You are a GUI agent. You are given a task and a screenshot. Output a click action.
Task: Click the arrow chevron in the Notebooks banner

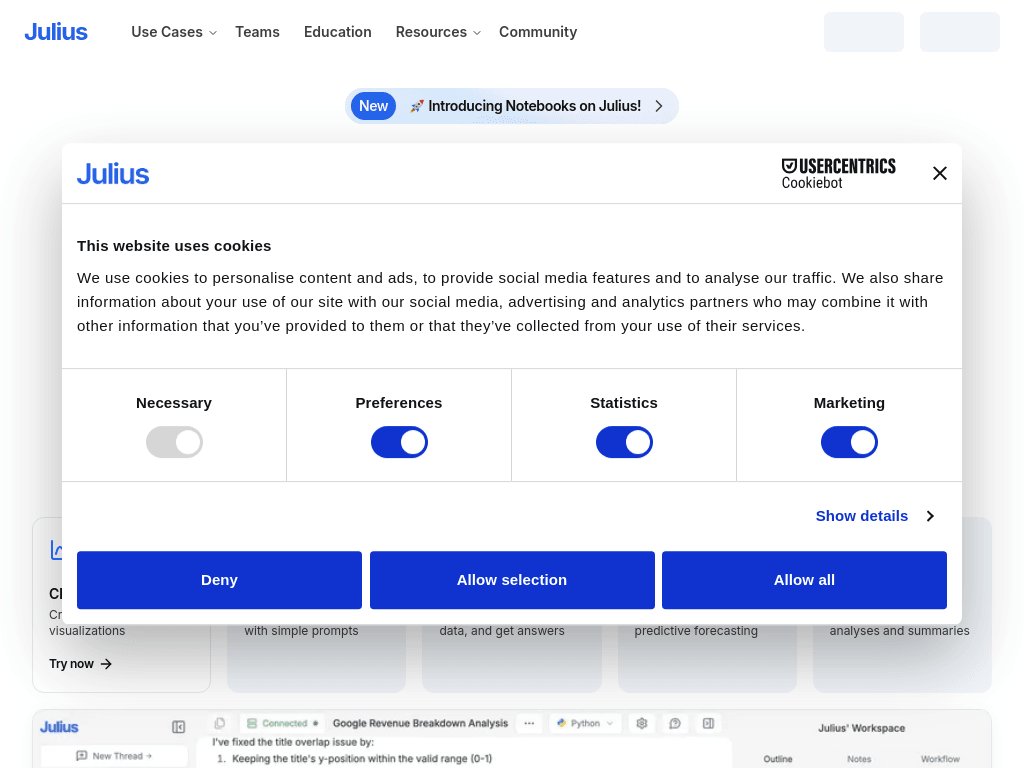tap(659, 106)
